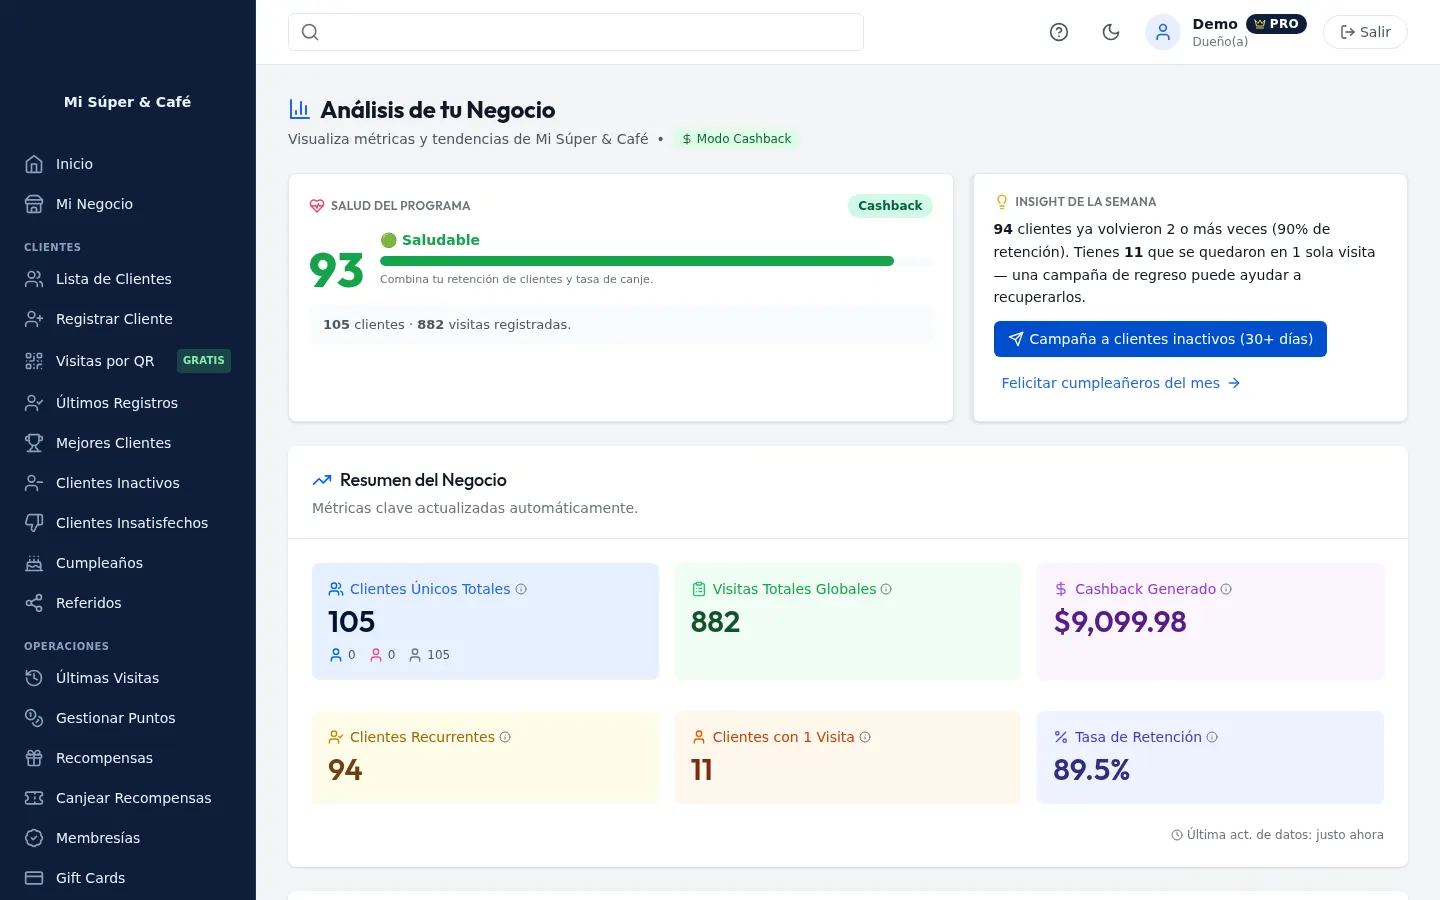
Task: Click the Gestionar Puntos coins icon
Action: [x=34, y=718]
